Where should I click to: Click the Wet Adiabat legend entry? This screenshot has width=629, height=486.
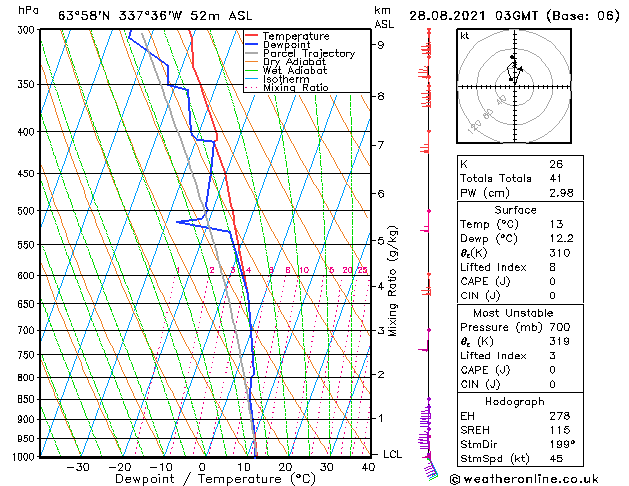pos(286,70)
